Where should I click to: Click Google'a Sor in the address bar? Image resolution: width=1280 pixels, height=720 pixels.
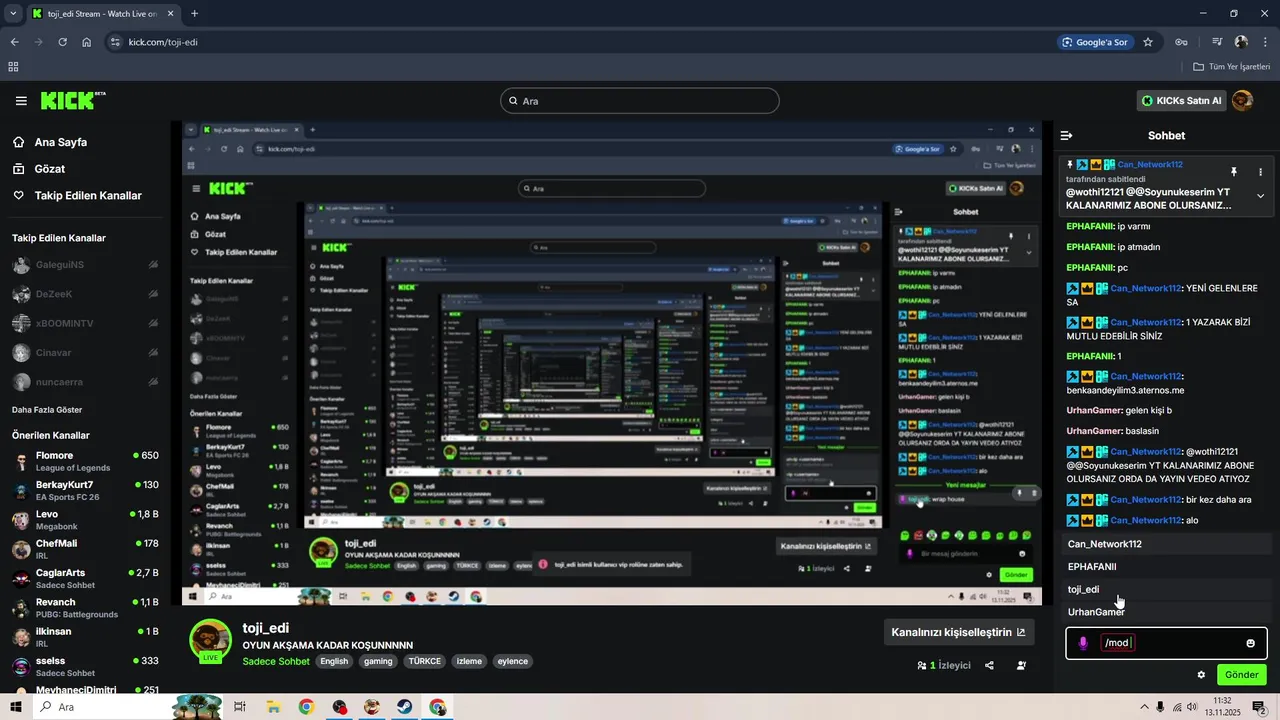[1095, 42]
